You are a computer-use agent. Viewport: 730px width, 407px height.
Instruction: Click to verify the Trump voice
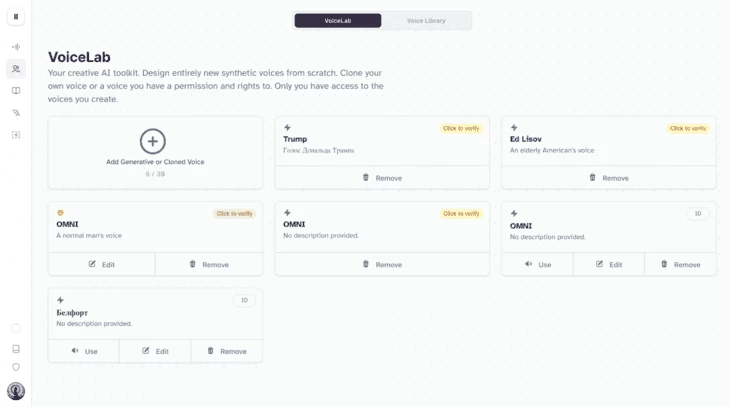(x=460, y=128)
